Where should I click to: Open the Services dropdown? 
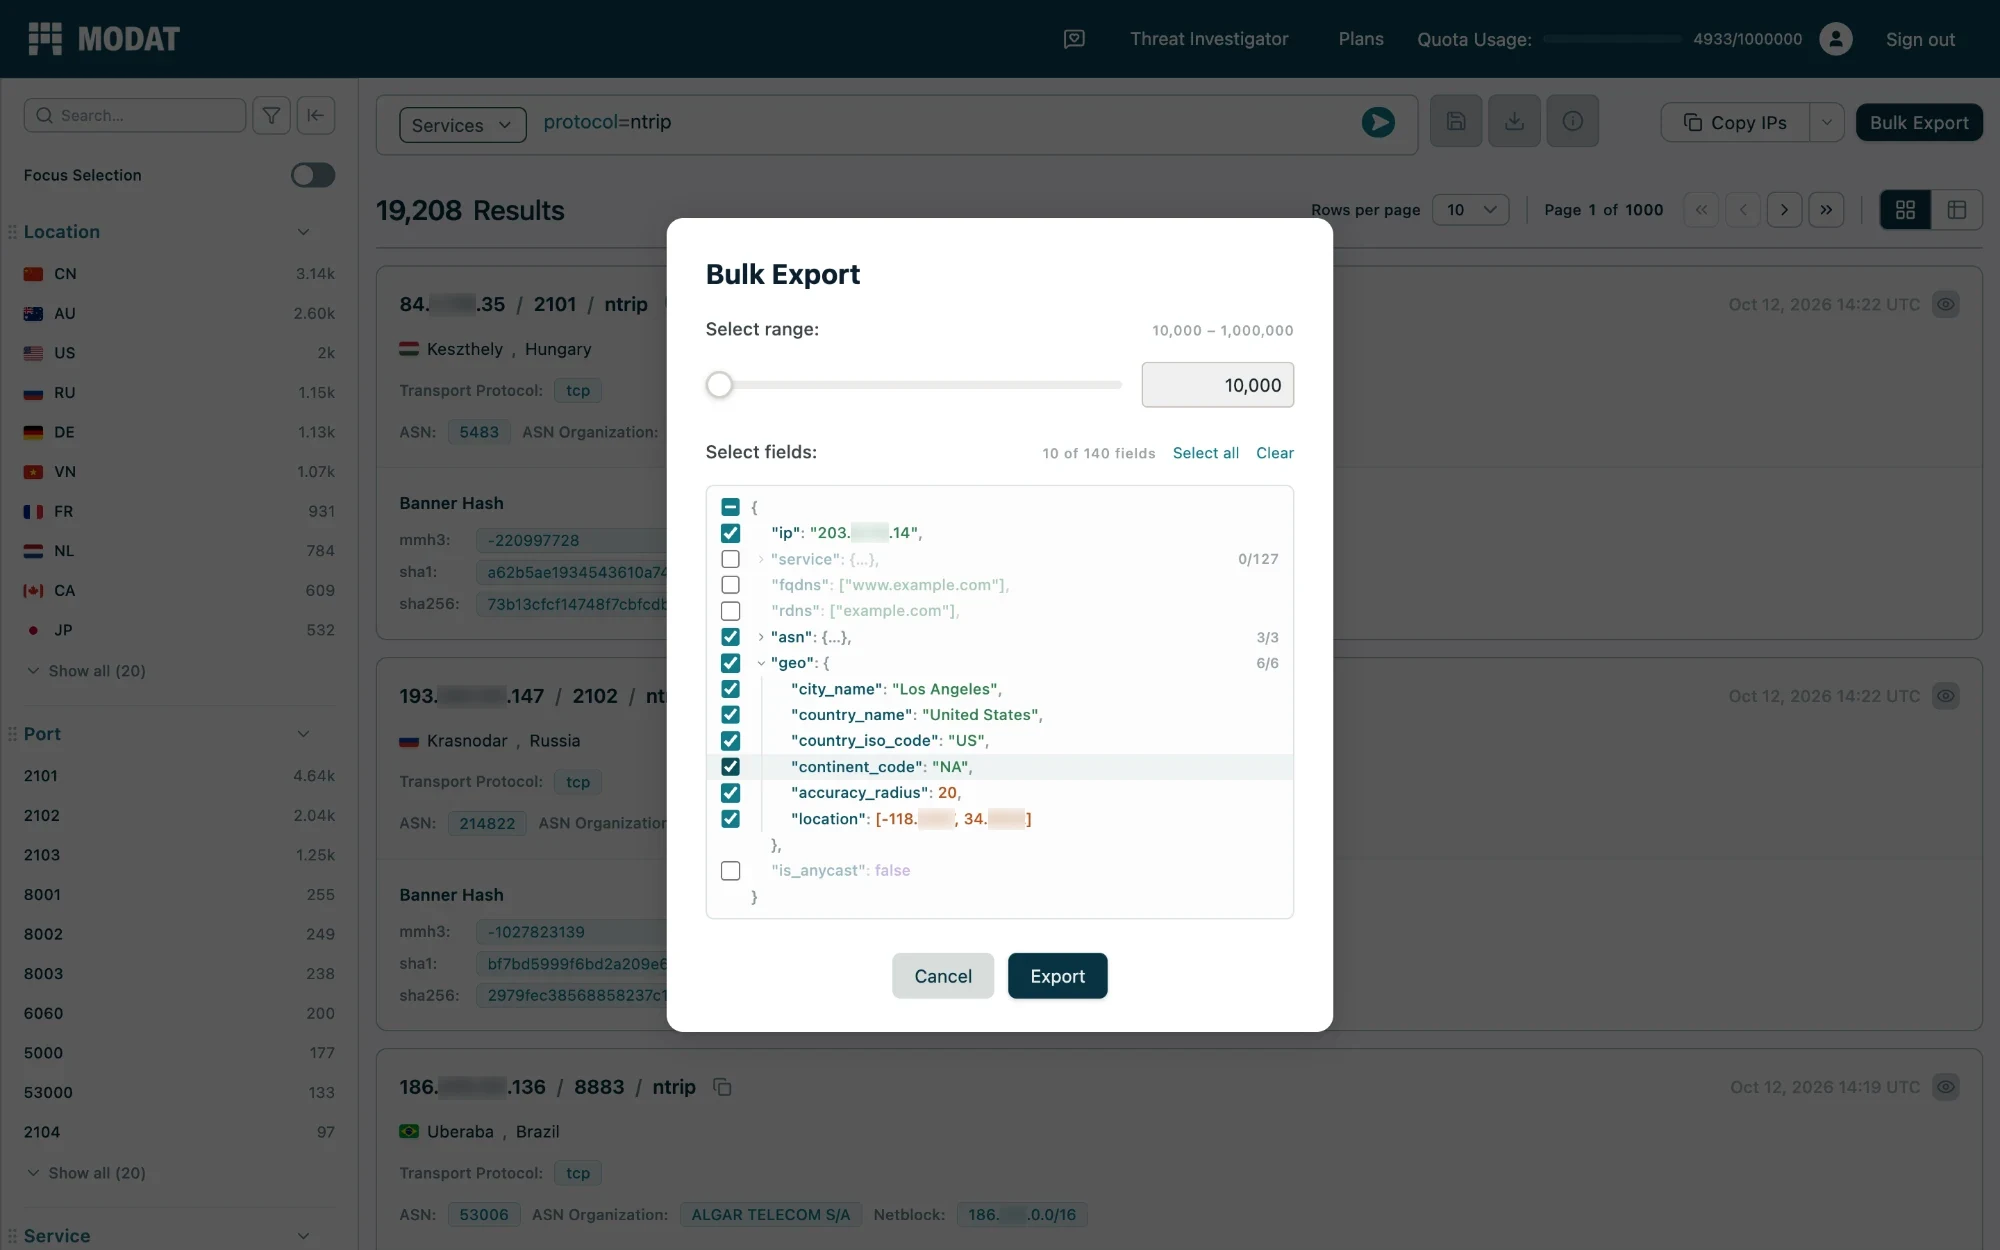point(462,125)
